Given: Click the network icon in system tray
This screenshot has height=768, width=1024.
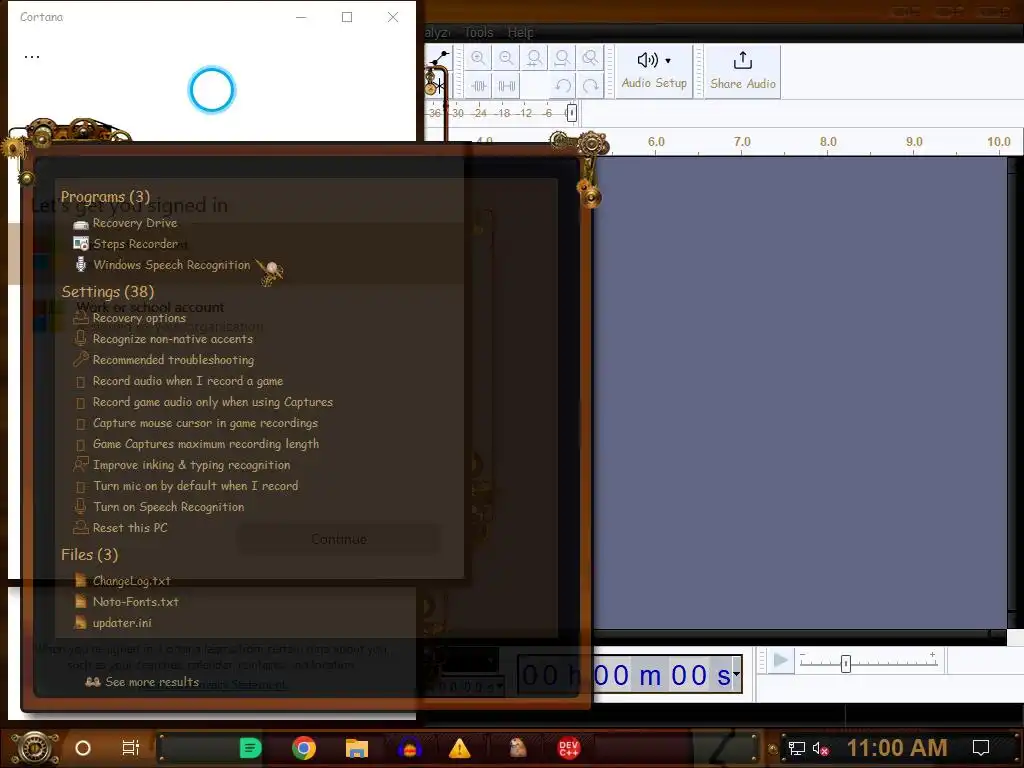Looking at the screenshot, I should point(796,748).
